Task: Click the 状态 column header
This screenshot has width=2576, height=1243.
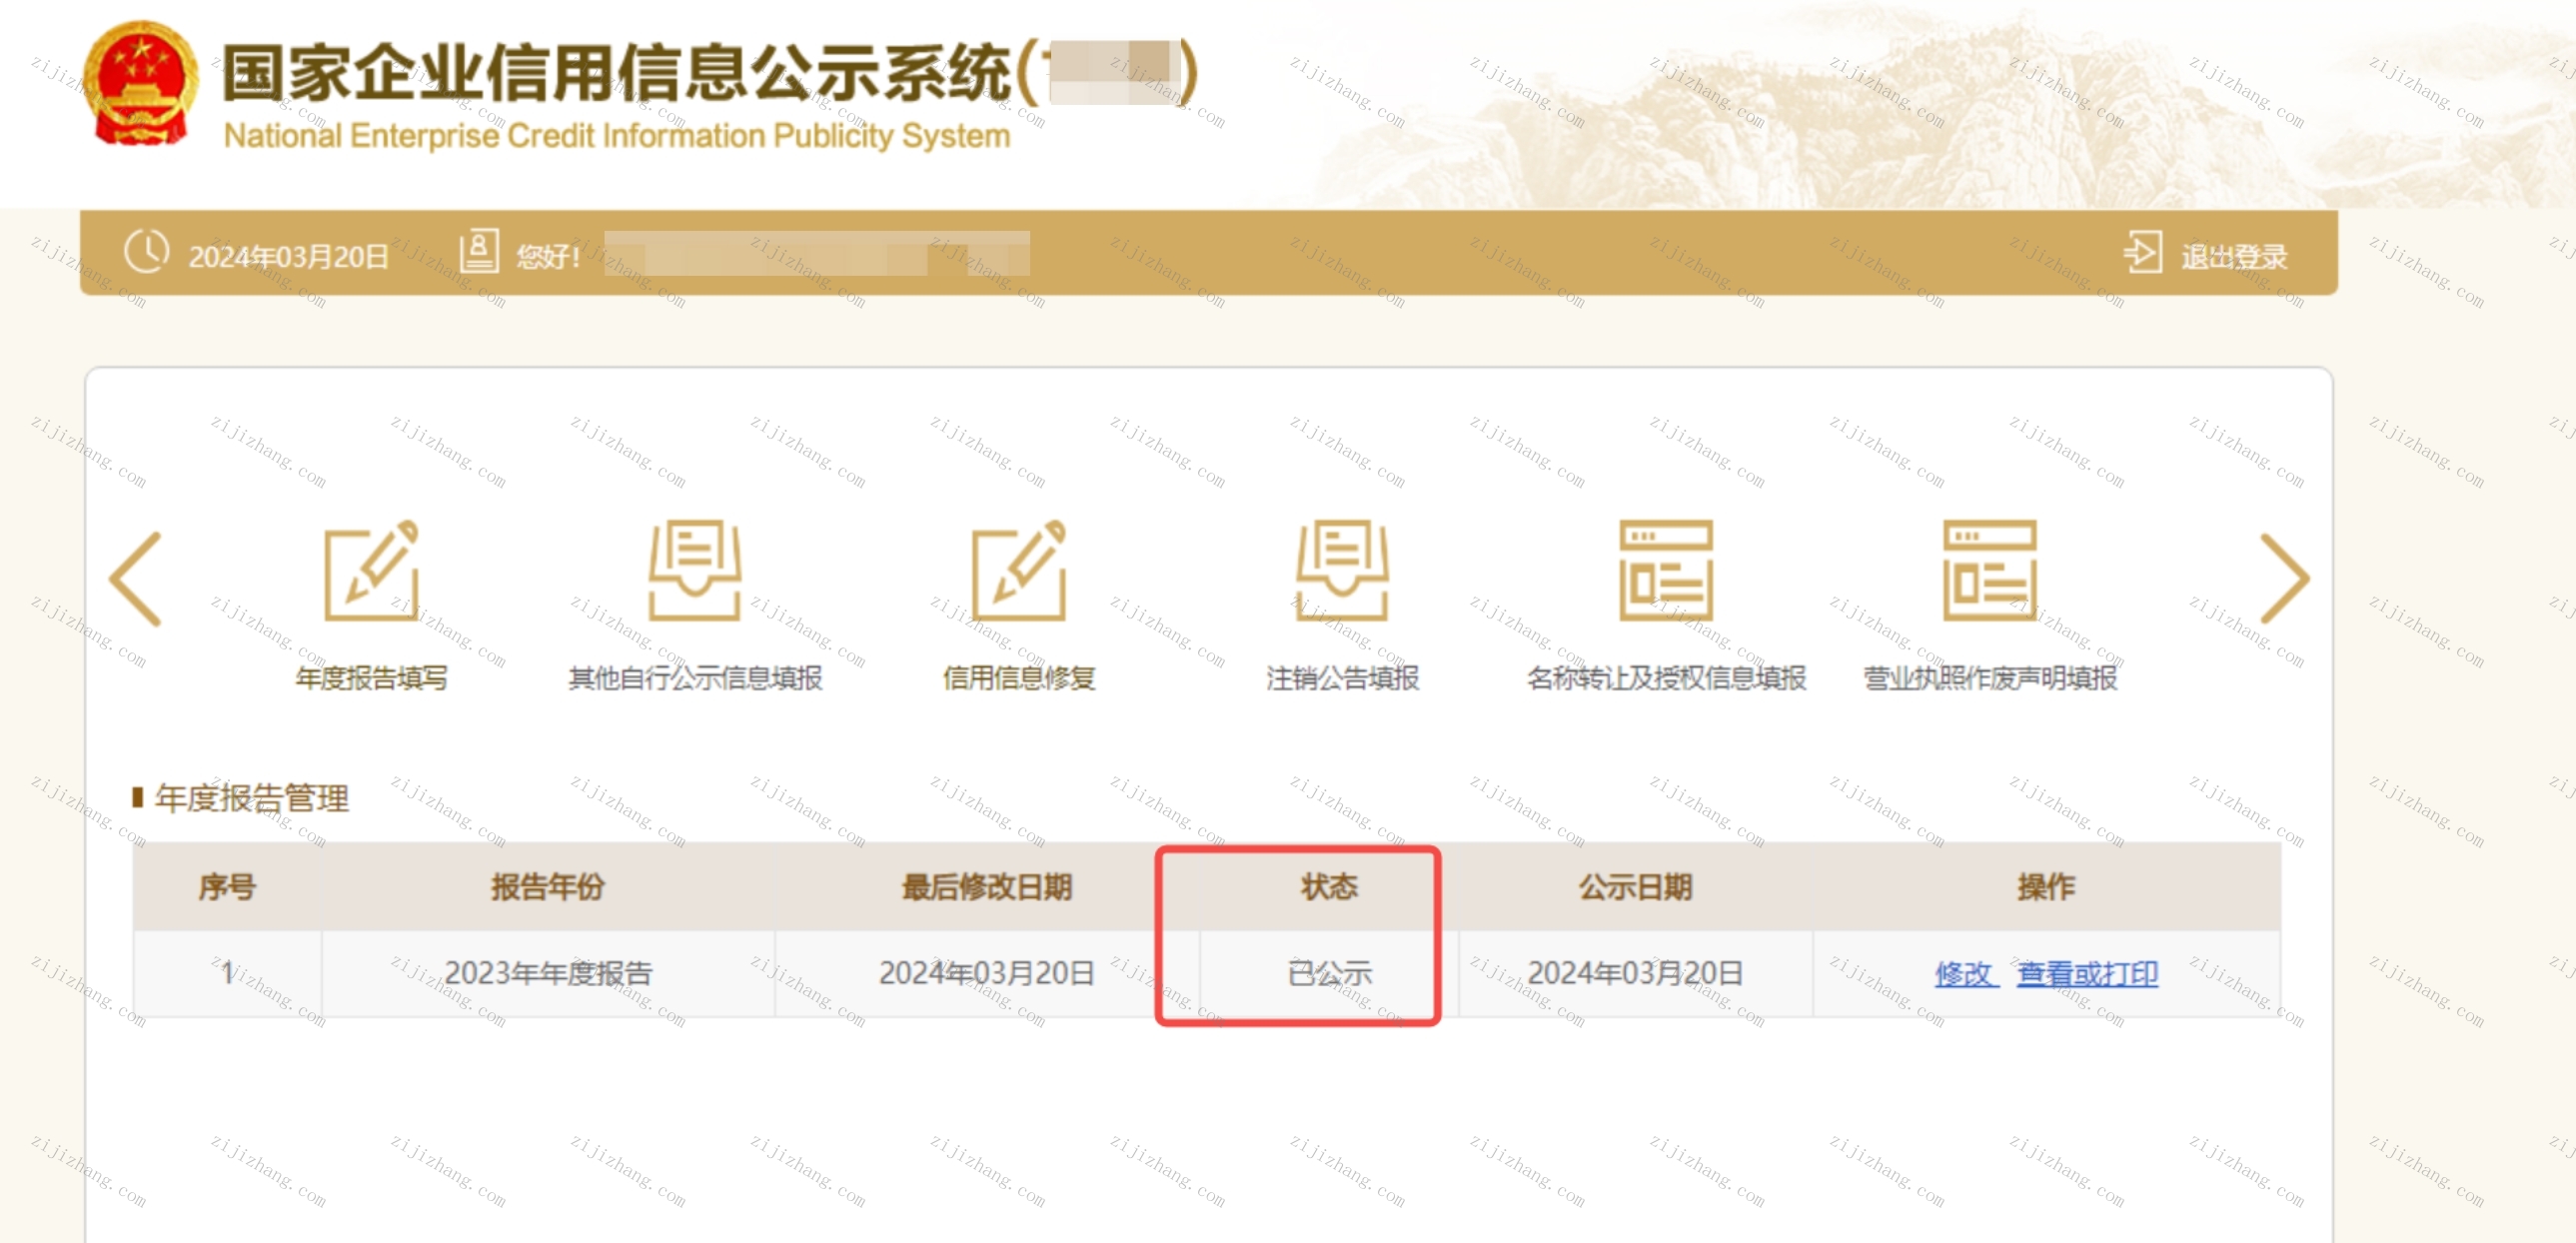Action: pyautogui.click(x=1328, y=886)
